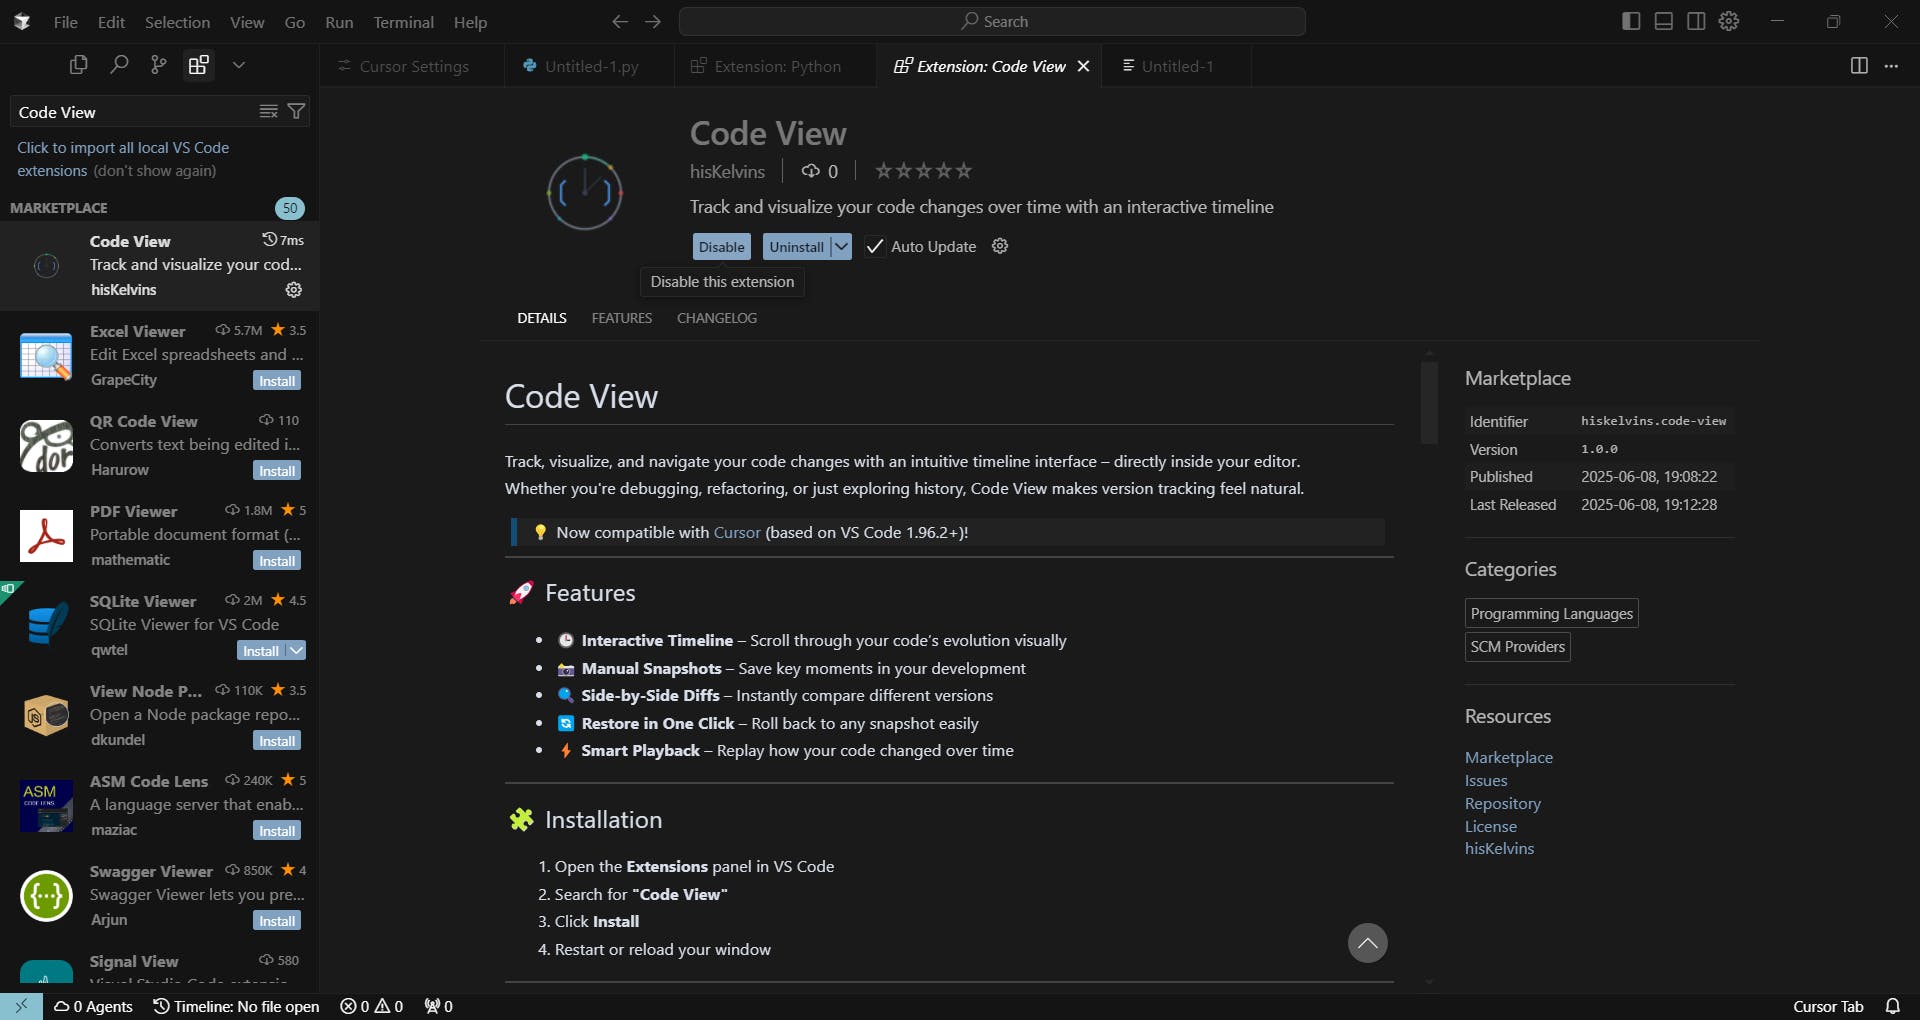Open Cursor Tab status bar item
This screenshot has height=1020, width=1920.
click(x=1828, y=1006)
